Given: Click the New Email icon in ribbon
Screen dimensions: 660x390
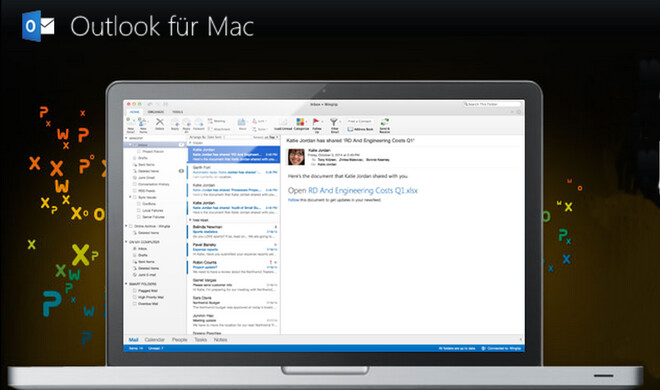Looking at the screenshot, I should [x=130, y=123].
